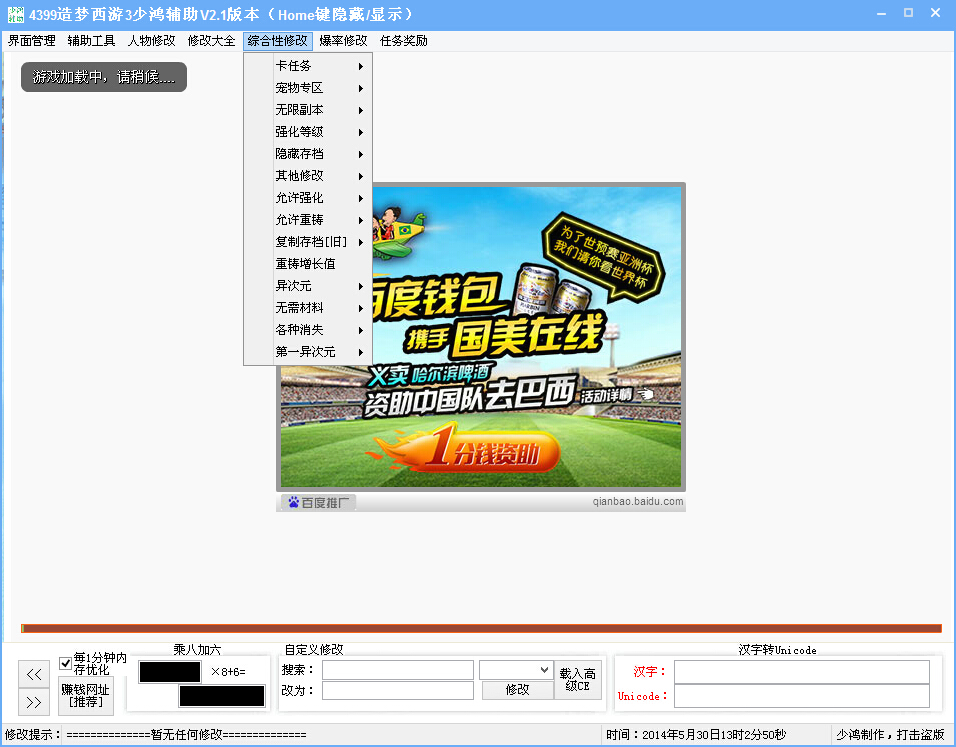956x747 pixels.
Task: Open the 辅助工具 menu
Action: click(x=91, y=41)
